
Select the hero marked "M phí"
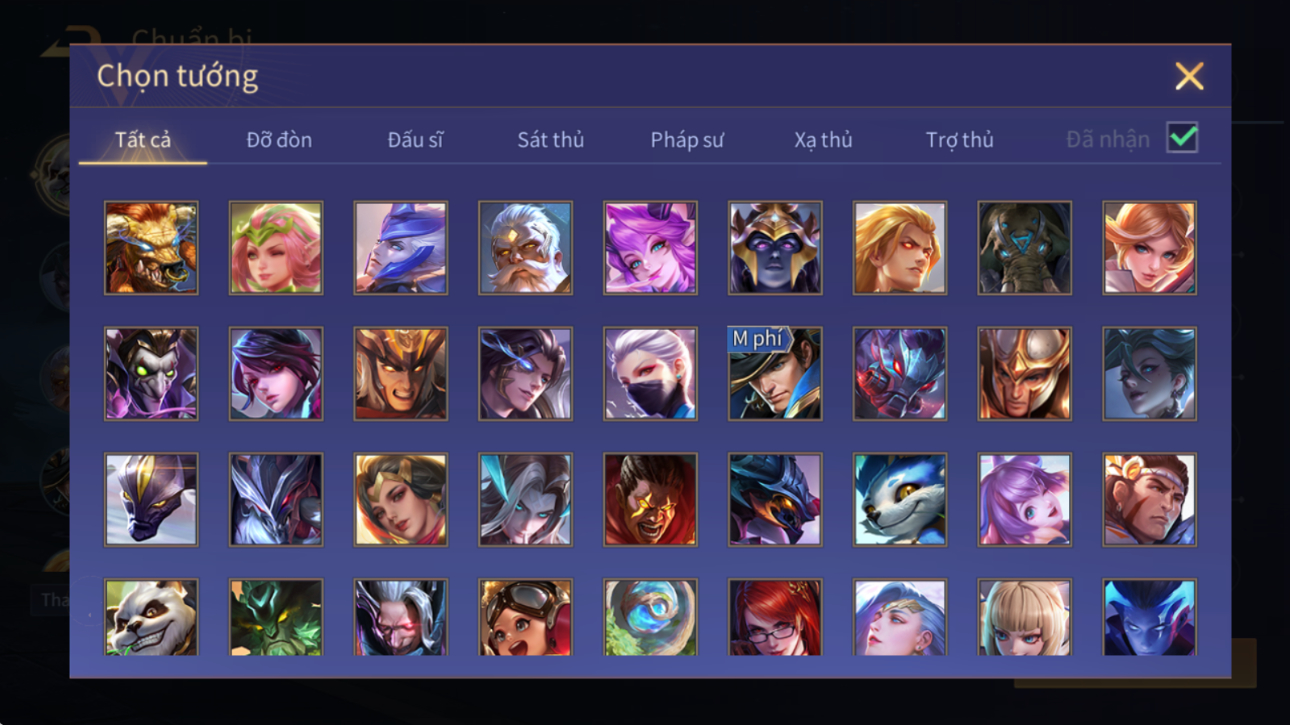click(x=775, y=374)
